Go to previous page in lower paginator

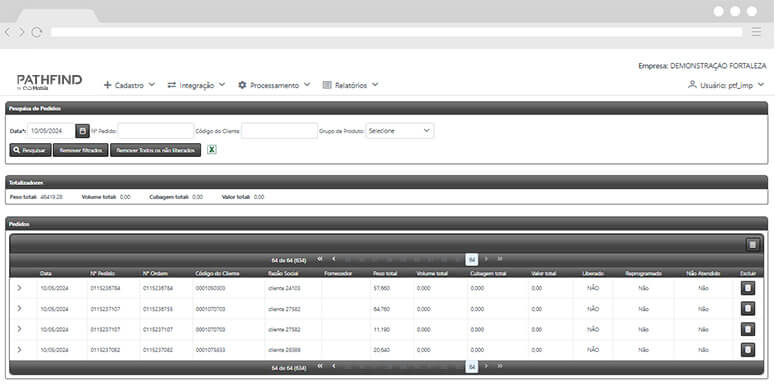click(x=334, y=366)
